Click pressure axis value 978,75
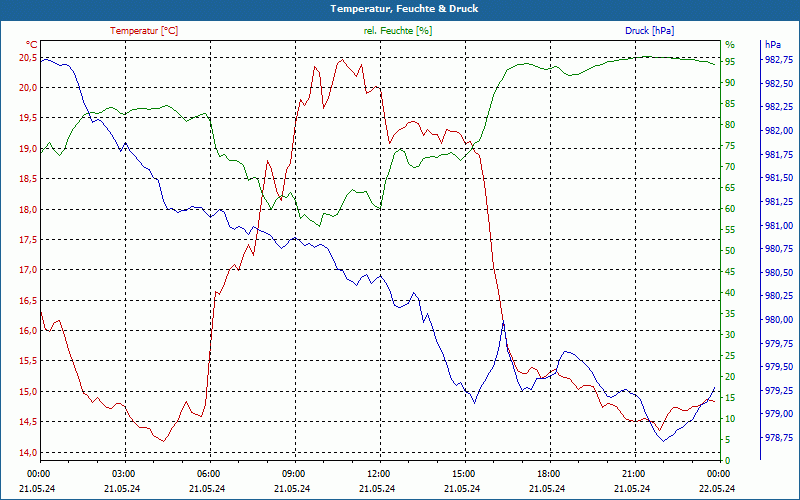Image resolution: width=800 pixels, height=500 pixels. tap(779, 438)
